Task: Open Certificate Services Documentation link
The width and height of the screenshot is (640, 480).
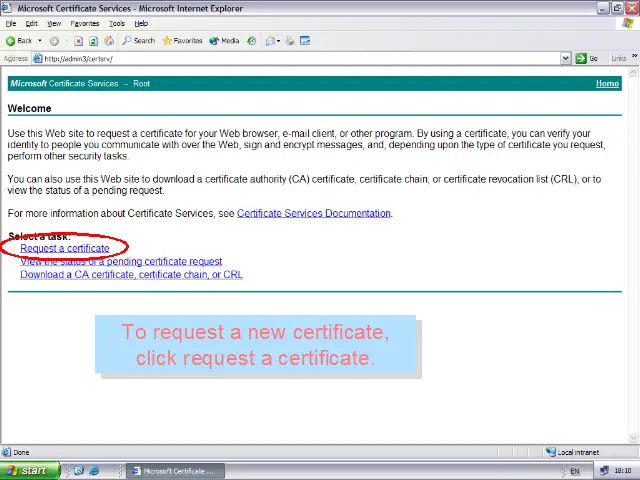Action: (x=313, y=213)
